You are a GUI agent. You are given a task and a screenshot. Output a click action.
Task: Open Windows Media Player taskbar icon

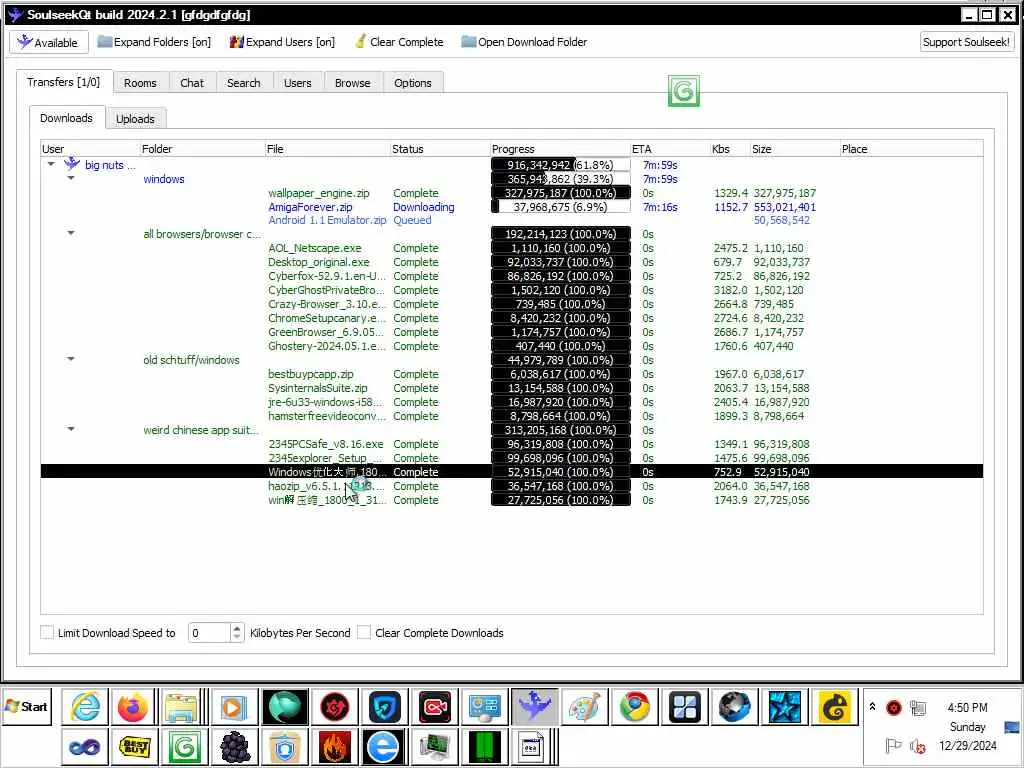point(233,707)
